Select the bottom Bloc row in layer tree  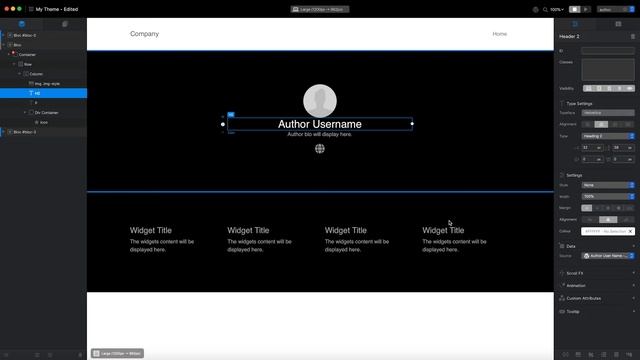coord(43,132)
